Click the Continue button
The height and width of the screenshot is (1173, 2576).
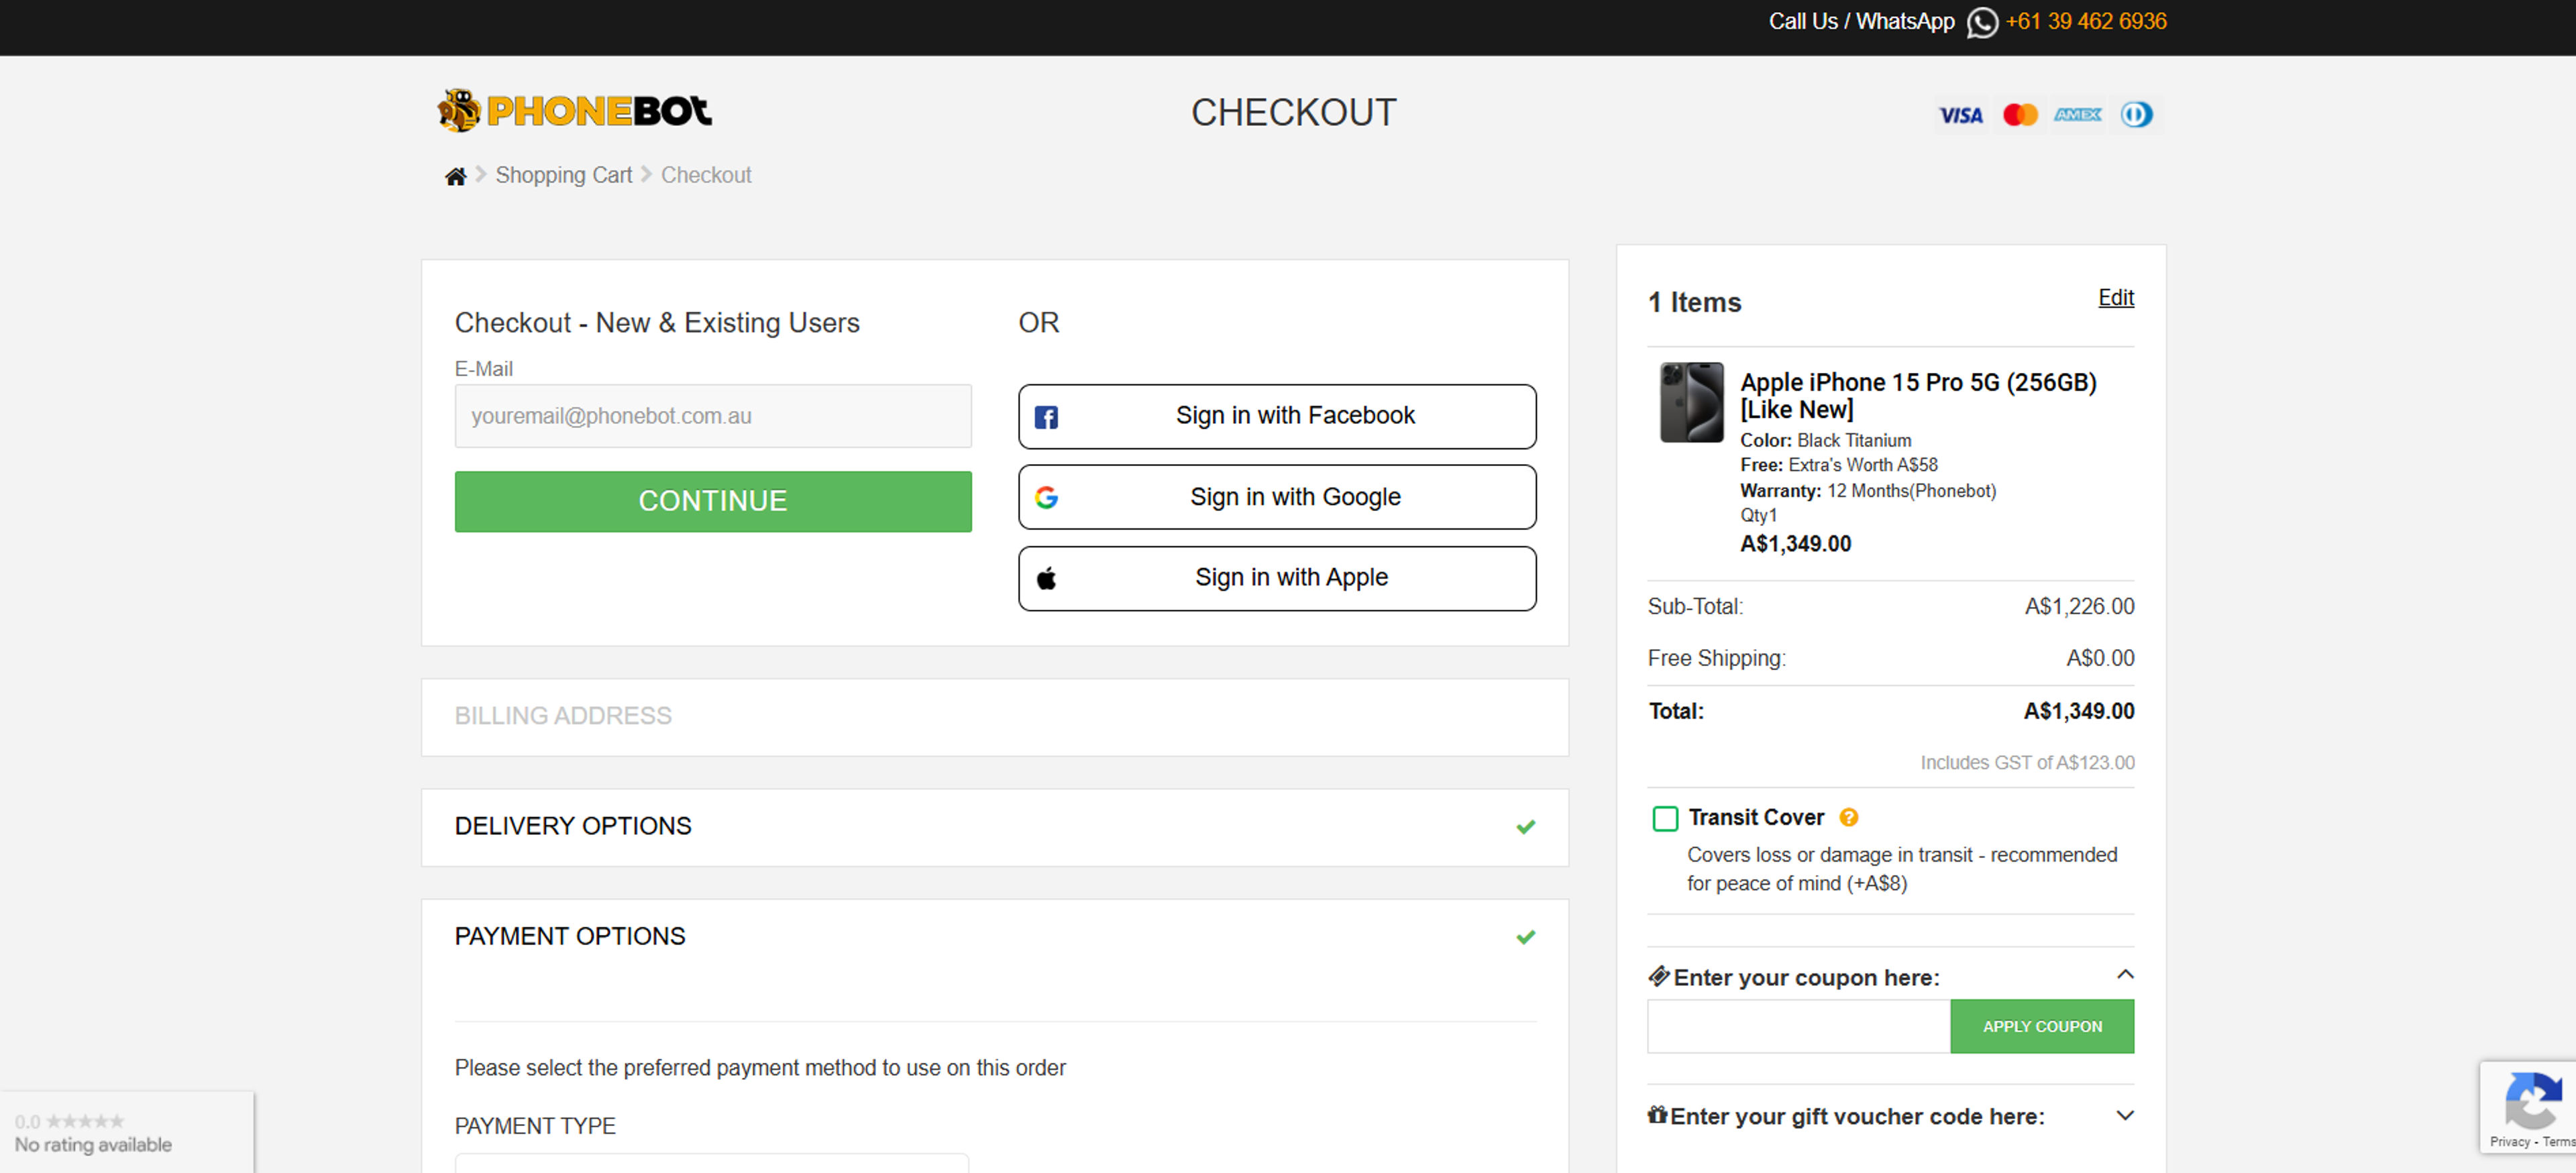tap(713, 501)
